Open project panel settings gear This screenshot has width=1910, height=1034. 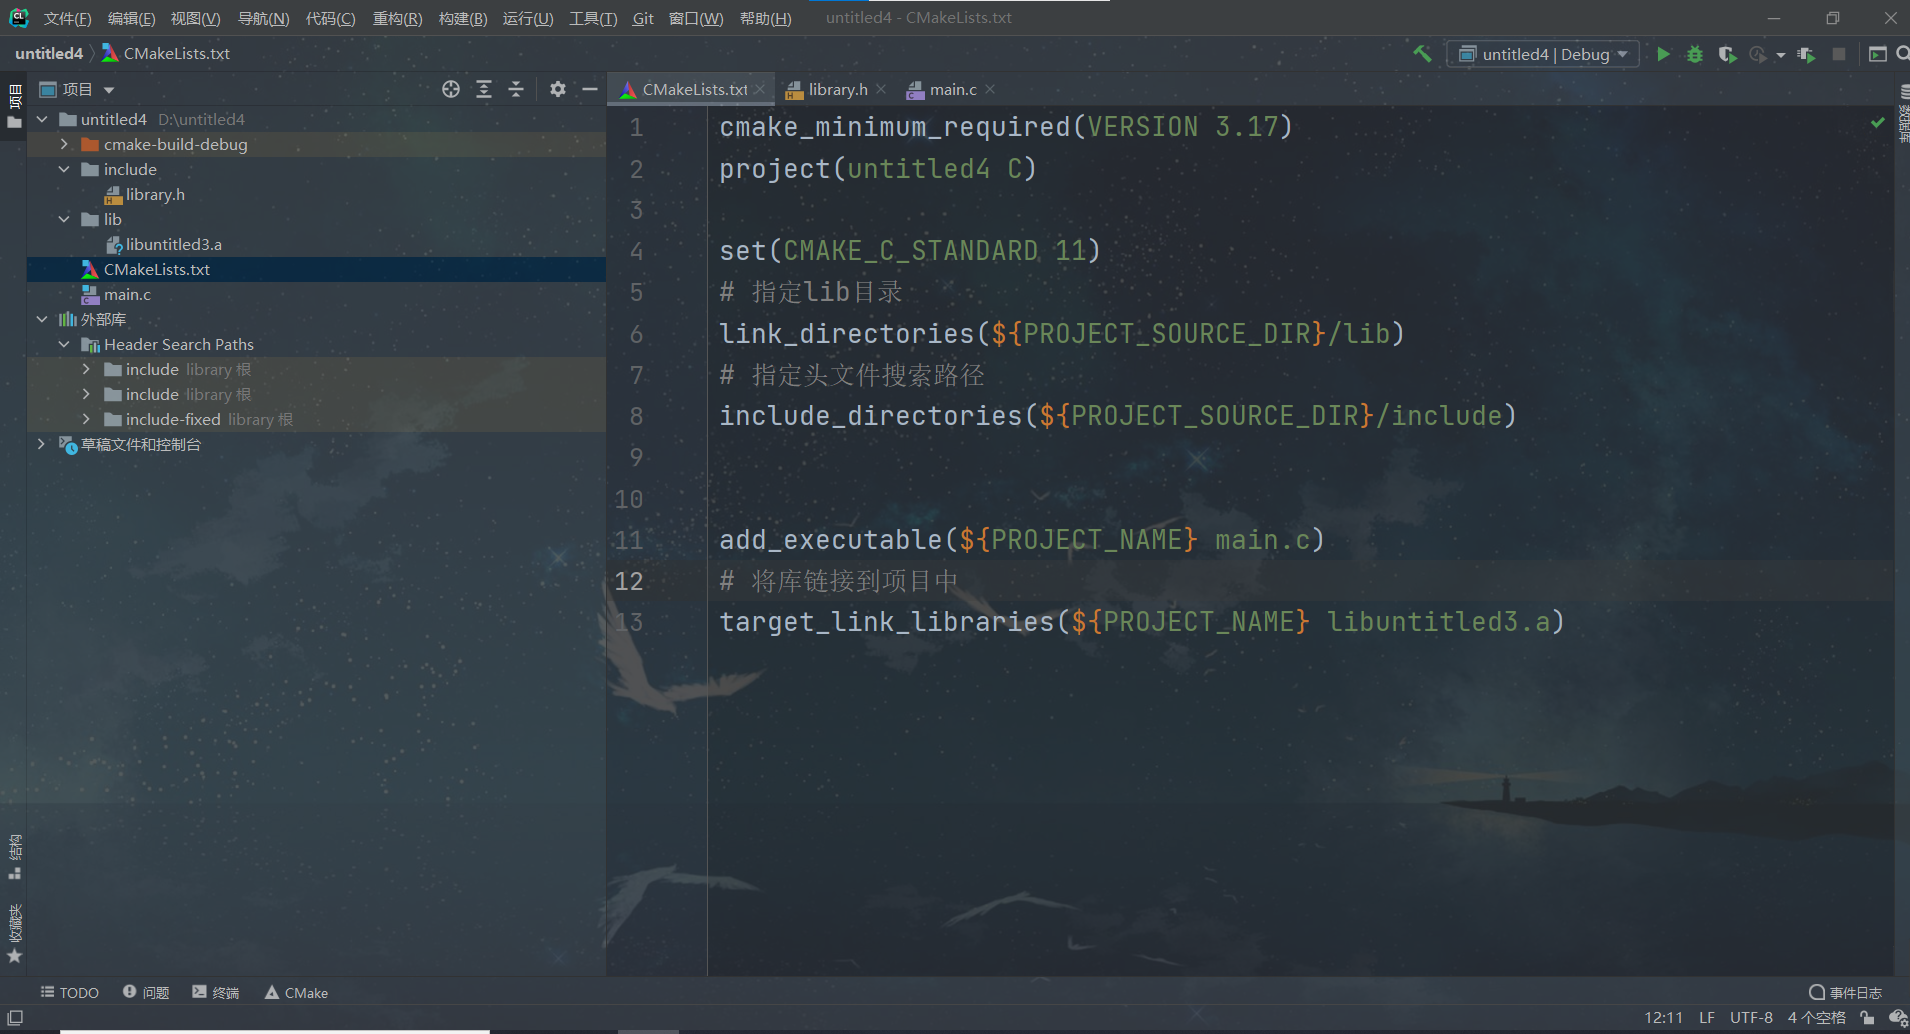(x=557, y=89)
